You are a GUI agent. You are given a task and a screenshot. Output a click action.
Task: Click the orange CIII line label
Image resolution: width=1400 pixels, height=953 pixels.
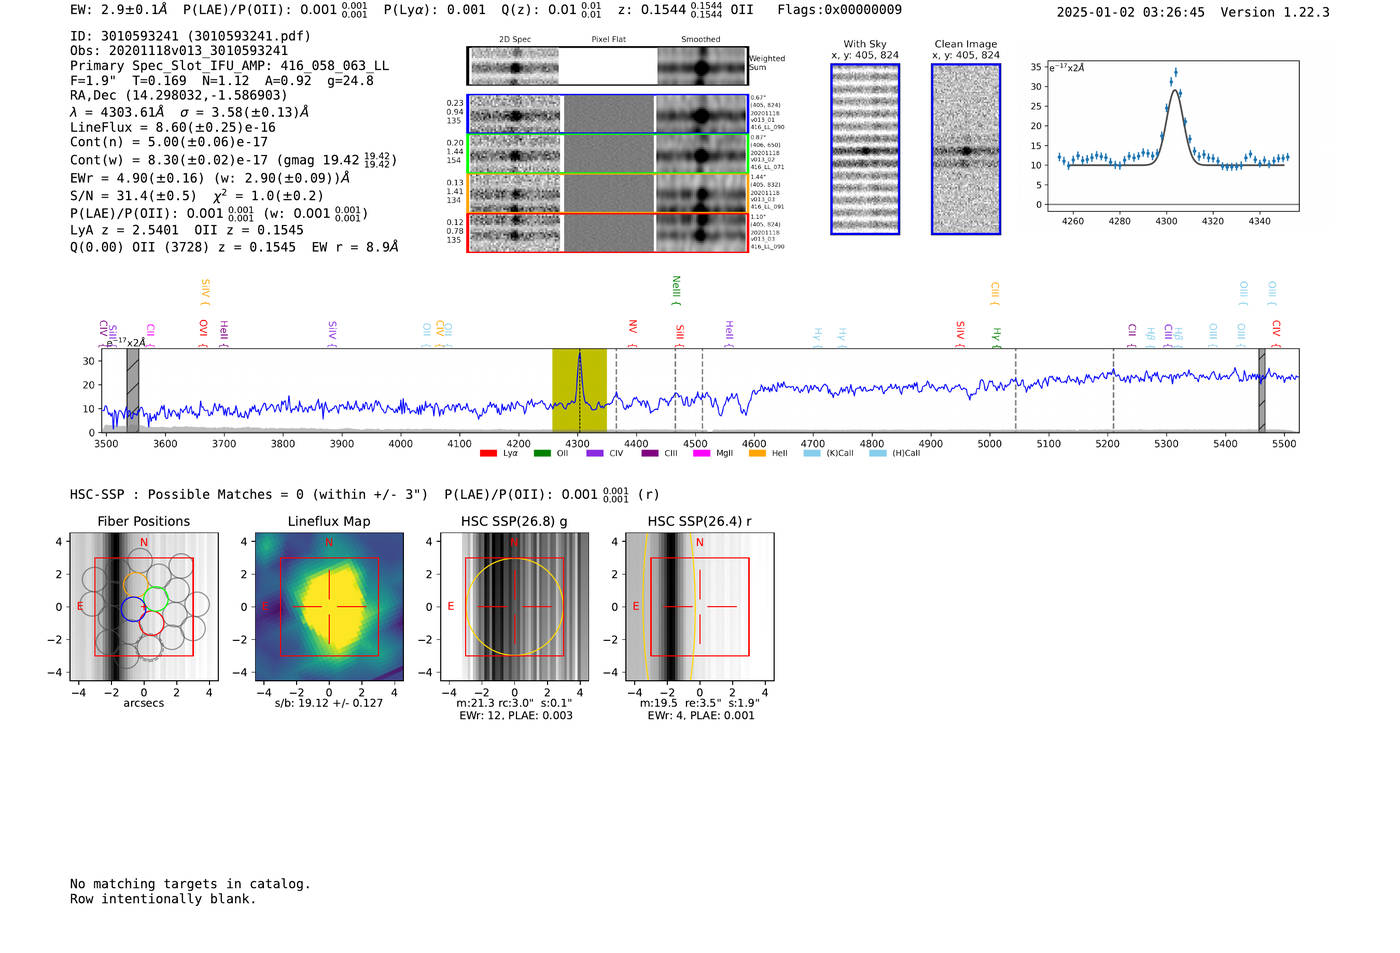point(995,293)
